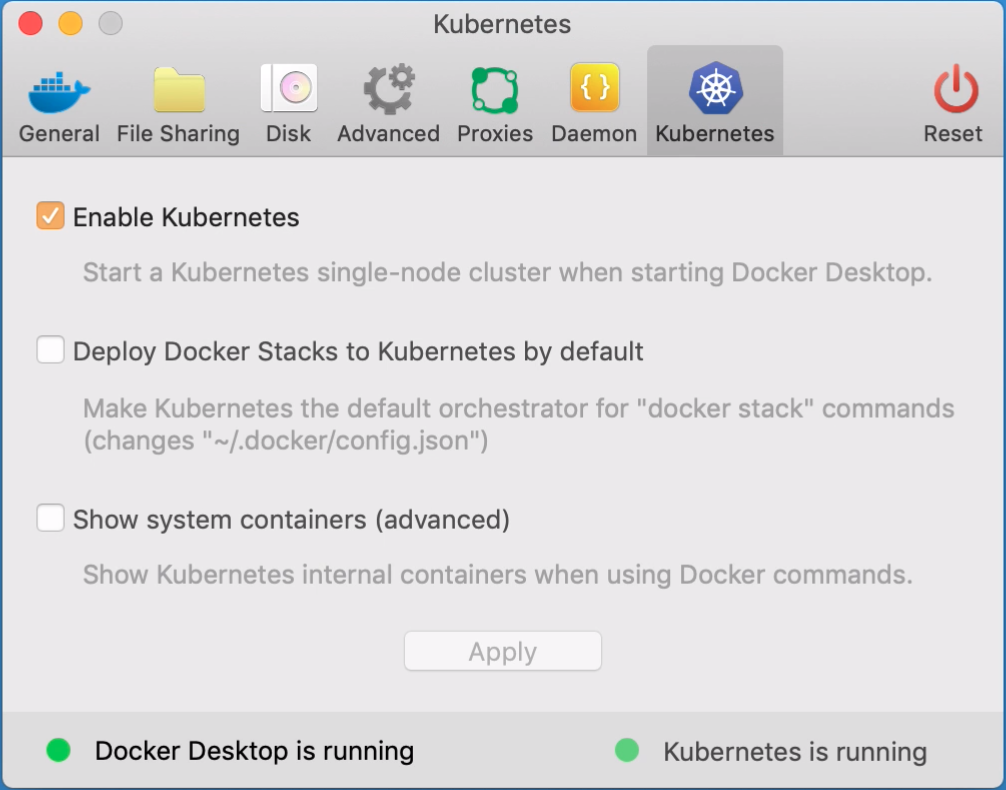Minimize the window with yellow button
The image size is (1006, 790).
point(71,24)
